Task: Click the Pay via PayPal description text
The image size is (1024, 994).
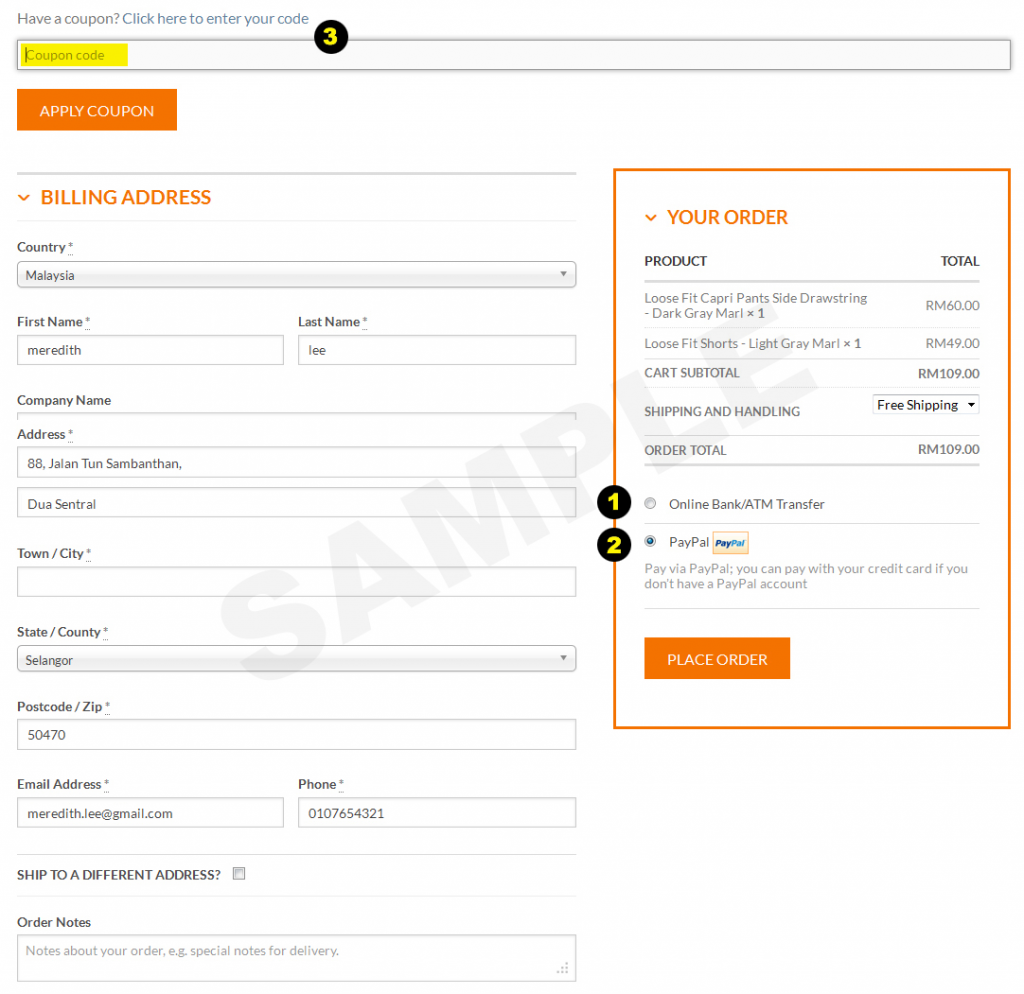Action: tap(806, 576)
